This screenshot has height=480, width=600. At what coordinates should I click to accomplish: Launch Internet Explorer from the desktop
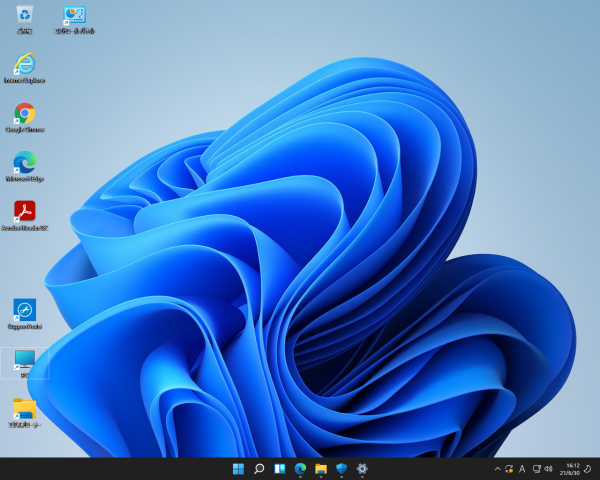(x=25, y=68)
